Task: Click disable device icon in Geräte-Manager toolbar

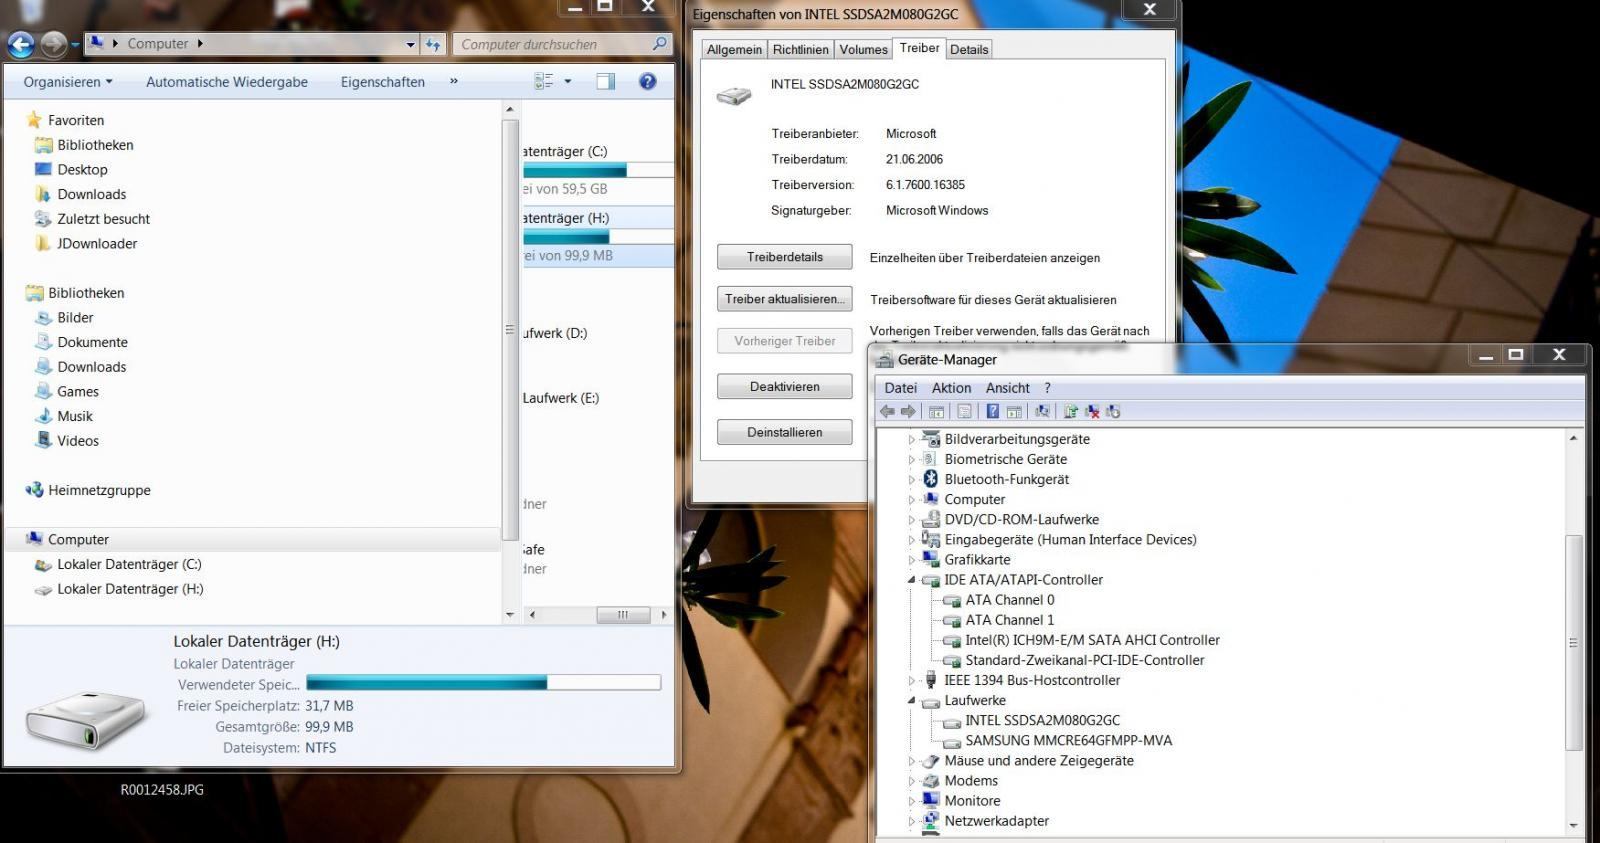Action: click(x=1113, y=411)
